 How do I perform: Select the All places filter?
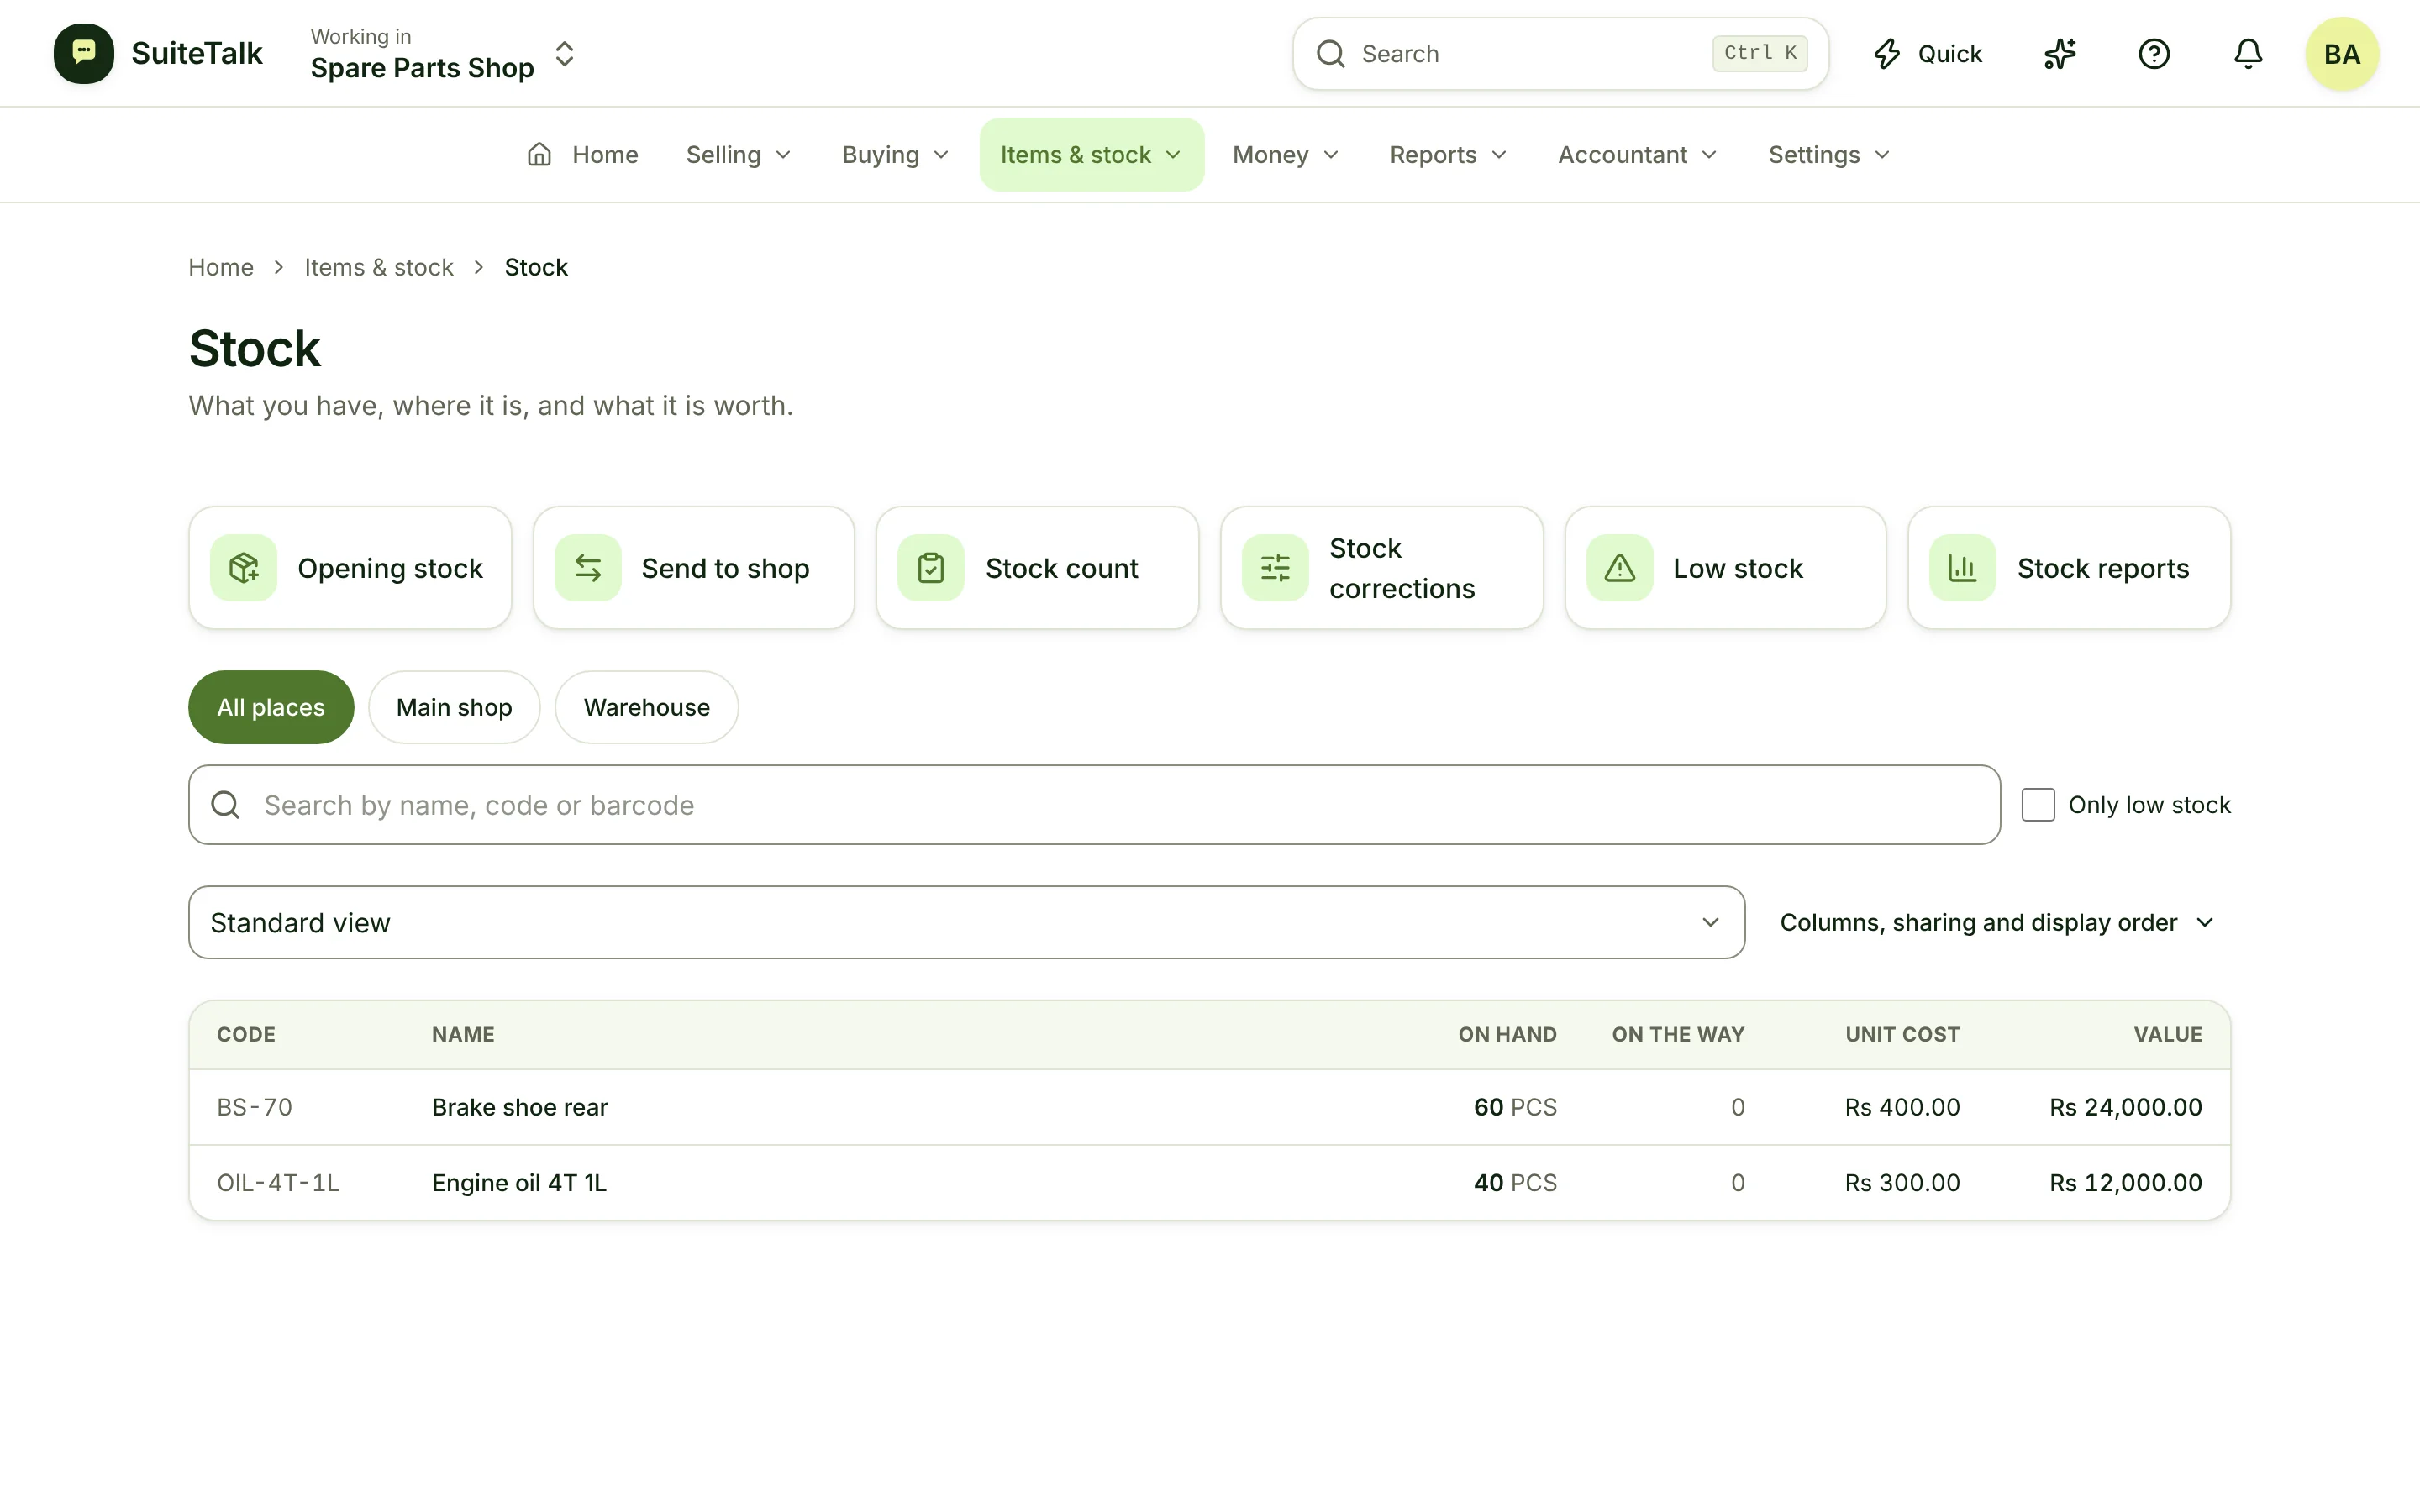click(x=271, y=707)
